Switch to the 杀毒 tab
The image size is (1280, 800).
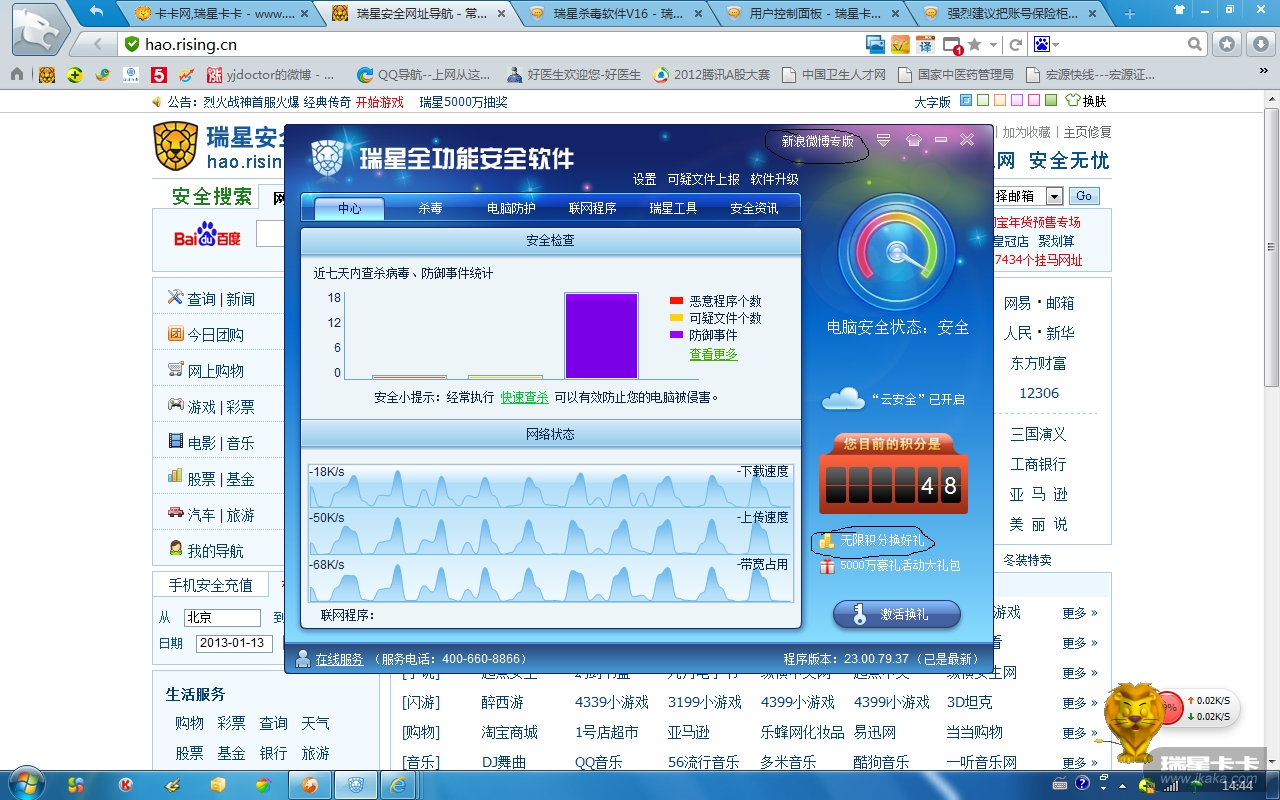[x=430, y=208]
